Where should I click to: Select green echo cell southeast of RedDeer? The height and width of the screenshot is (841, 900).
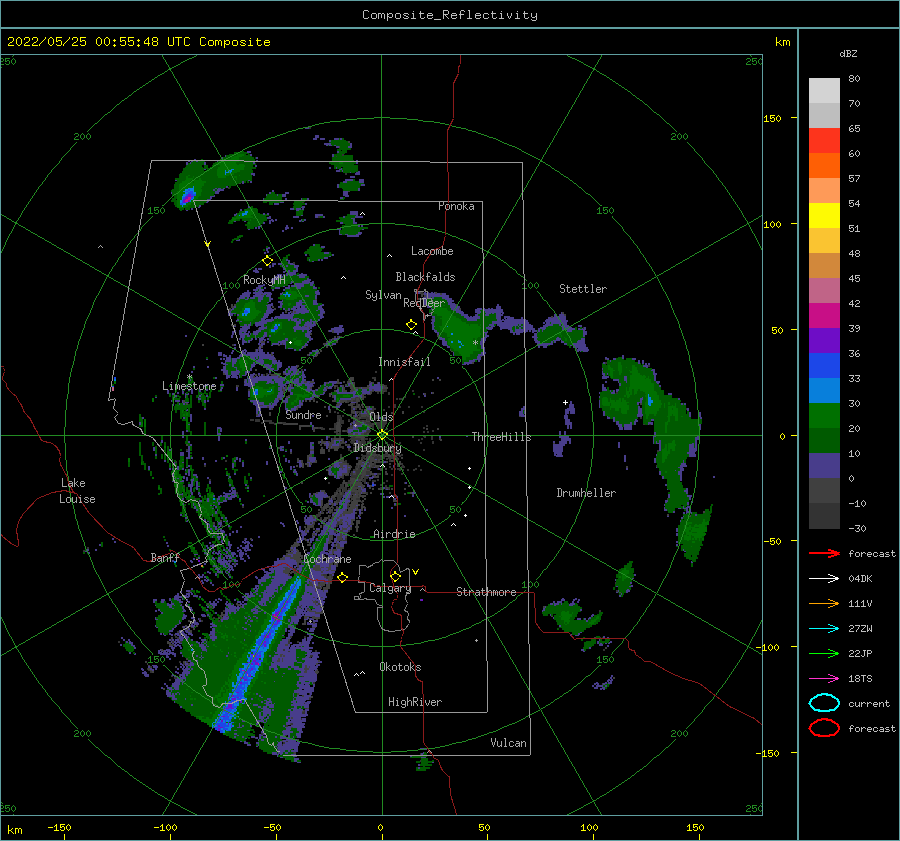pyautogui.click(x=461, y=331)
